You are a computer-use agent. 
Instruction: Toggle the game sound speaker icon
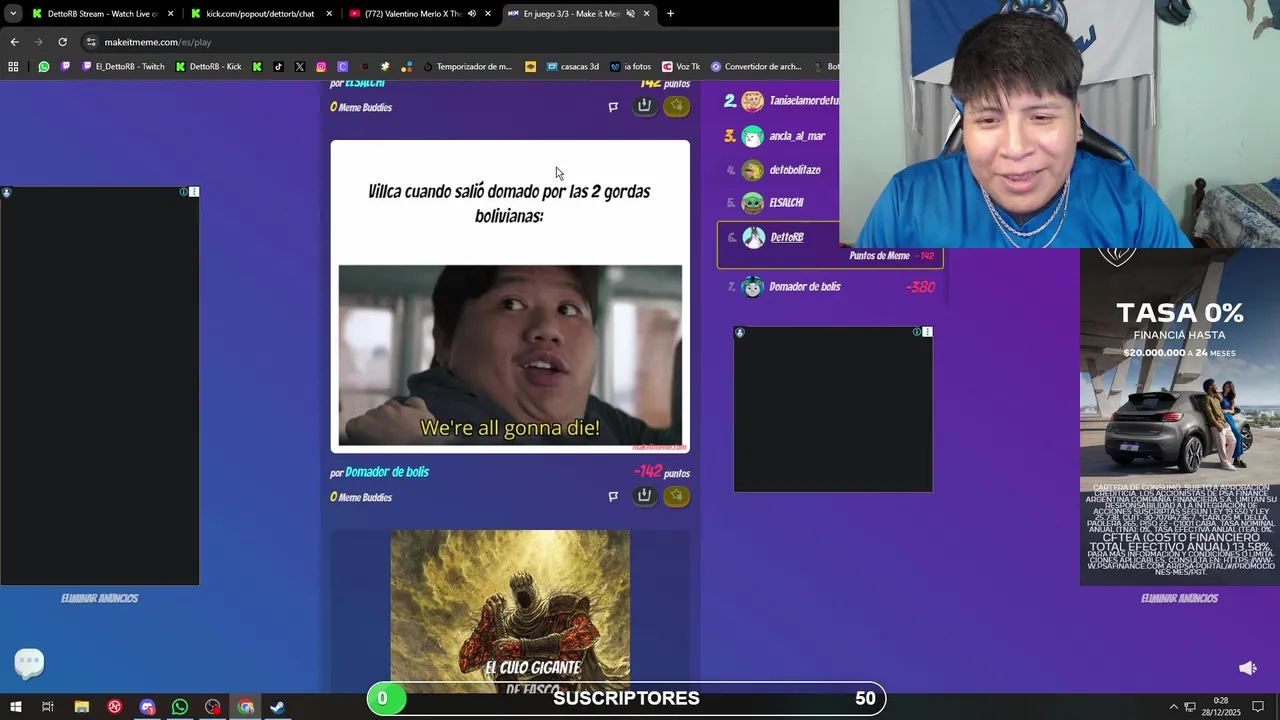[x=1247, y=668]
